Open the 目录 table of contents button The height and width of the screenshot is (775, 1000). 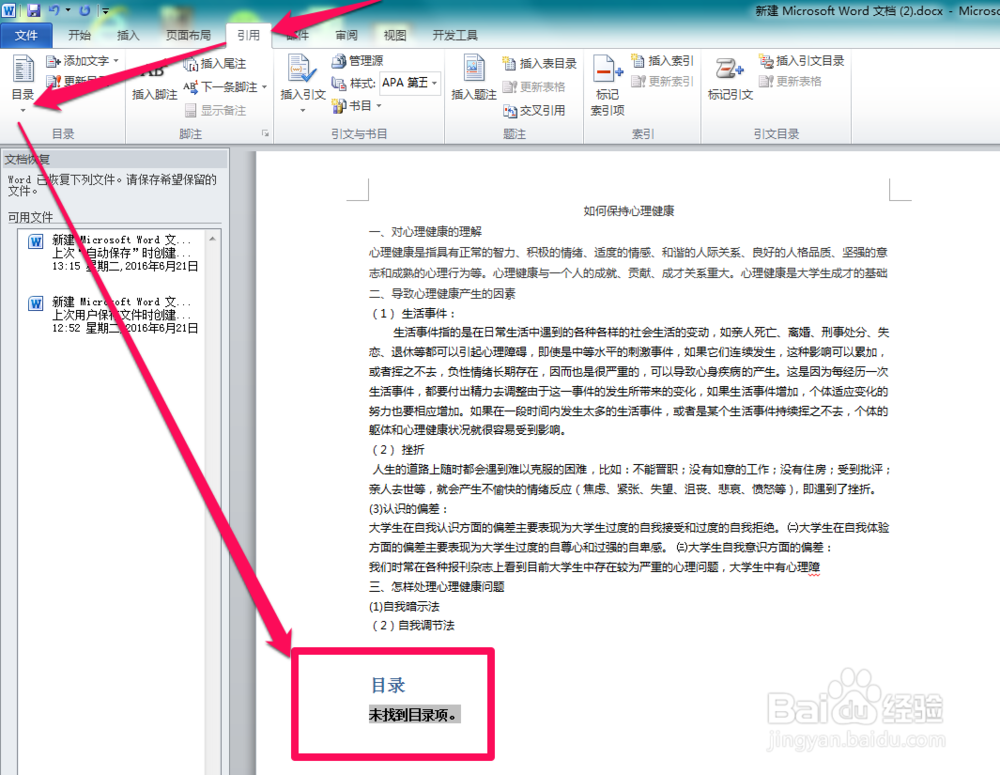click(x=23, y=83)
